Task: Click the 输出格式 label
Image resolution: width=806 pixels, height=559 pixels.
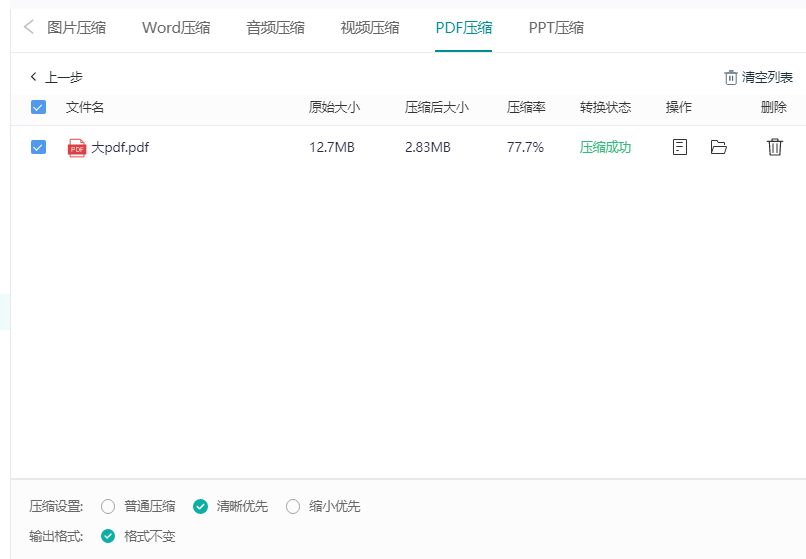Action: click(x=56, y=536)
